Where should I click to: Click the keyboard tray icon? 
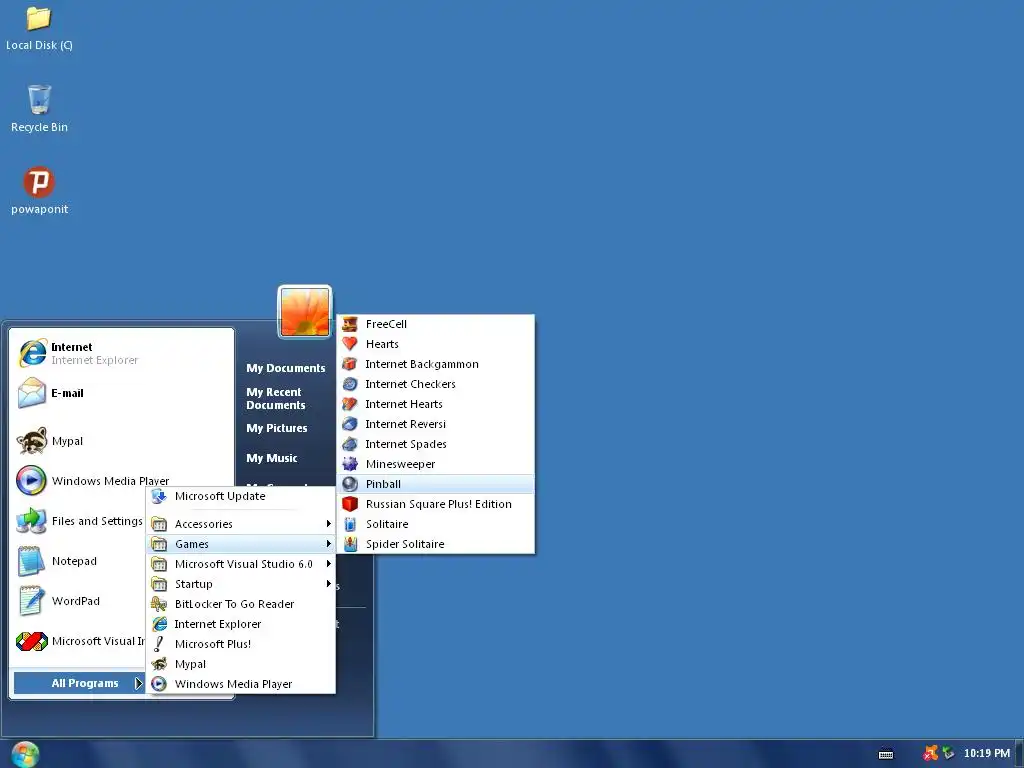(x=886, y=754)
